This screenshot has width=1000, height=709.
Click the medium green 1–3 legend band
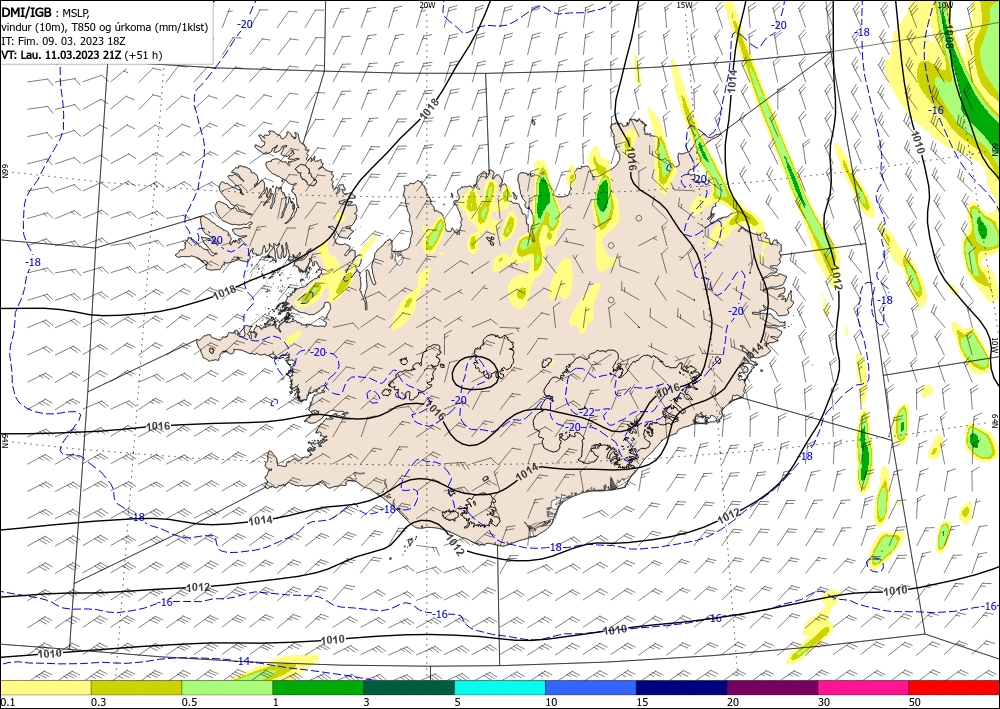click(318, 687)
